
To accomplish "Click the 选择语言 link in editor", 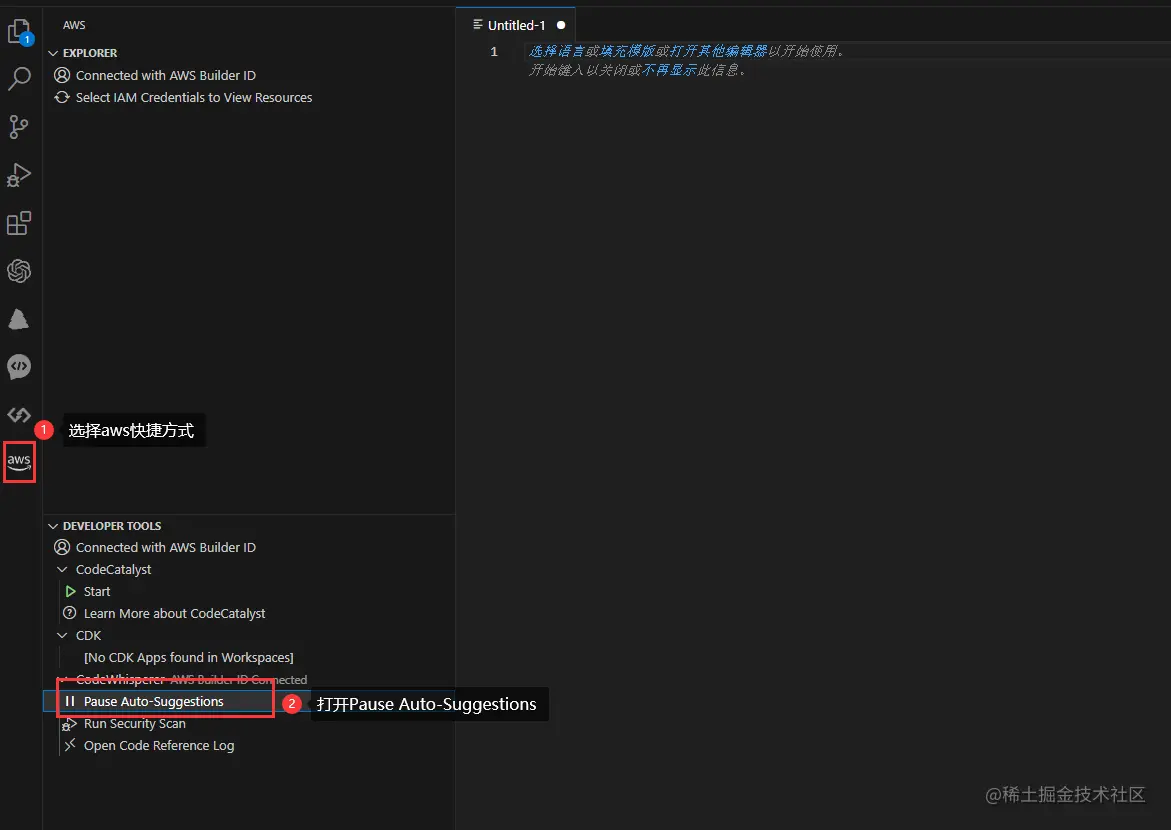I will point(557,51).
